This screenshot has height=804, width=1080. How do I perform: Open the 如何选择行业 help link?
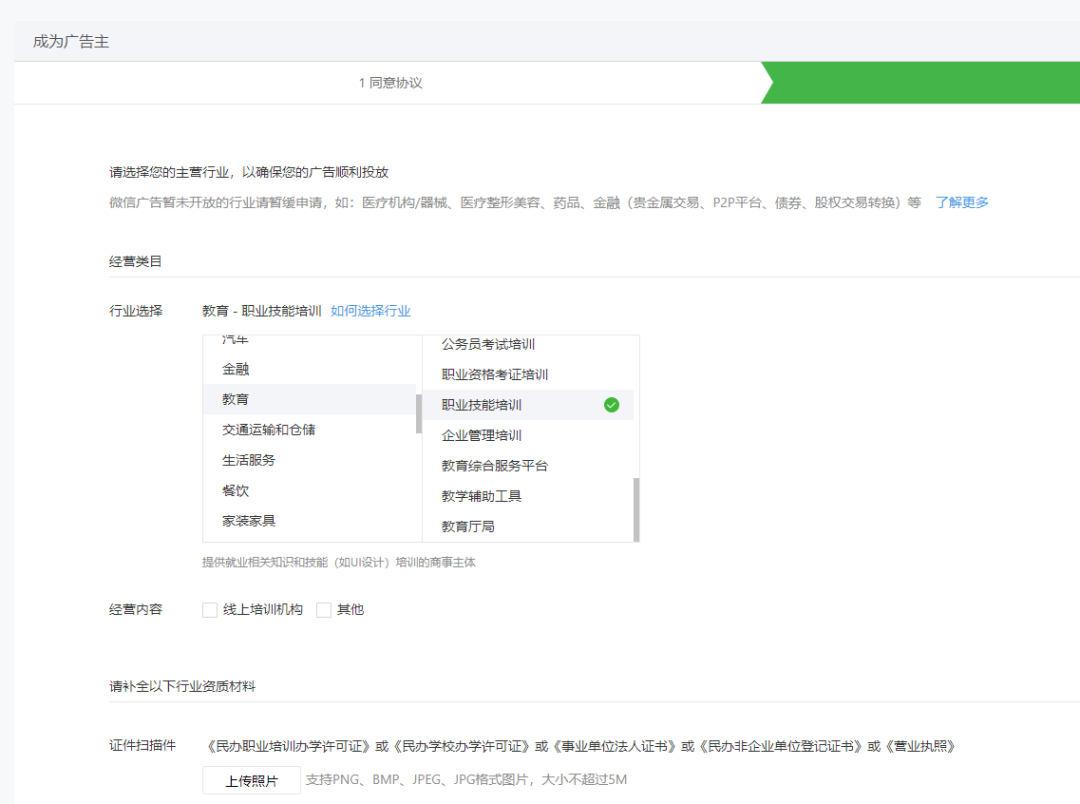(371, 311)
